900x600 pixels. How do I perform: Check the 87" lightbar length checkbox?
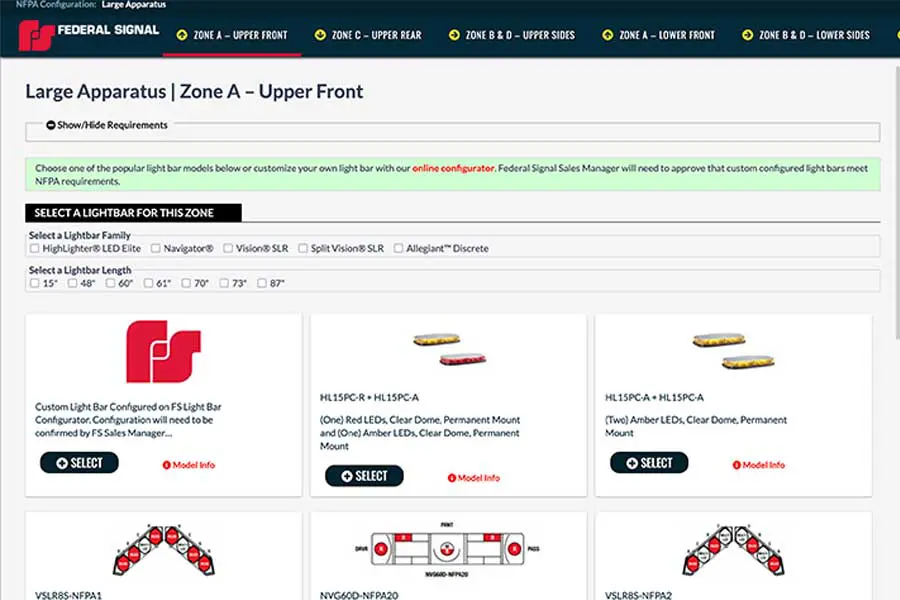262,283
